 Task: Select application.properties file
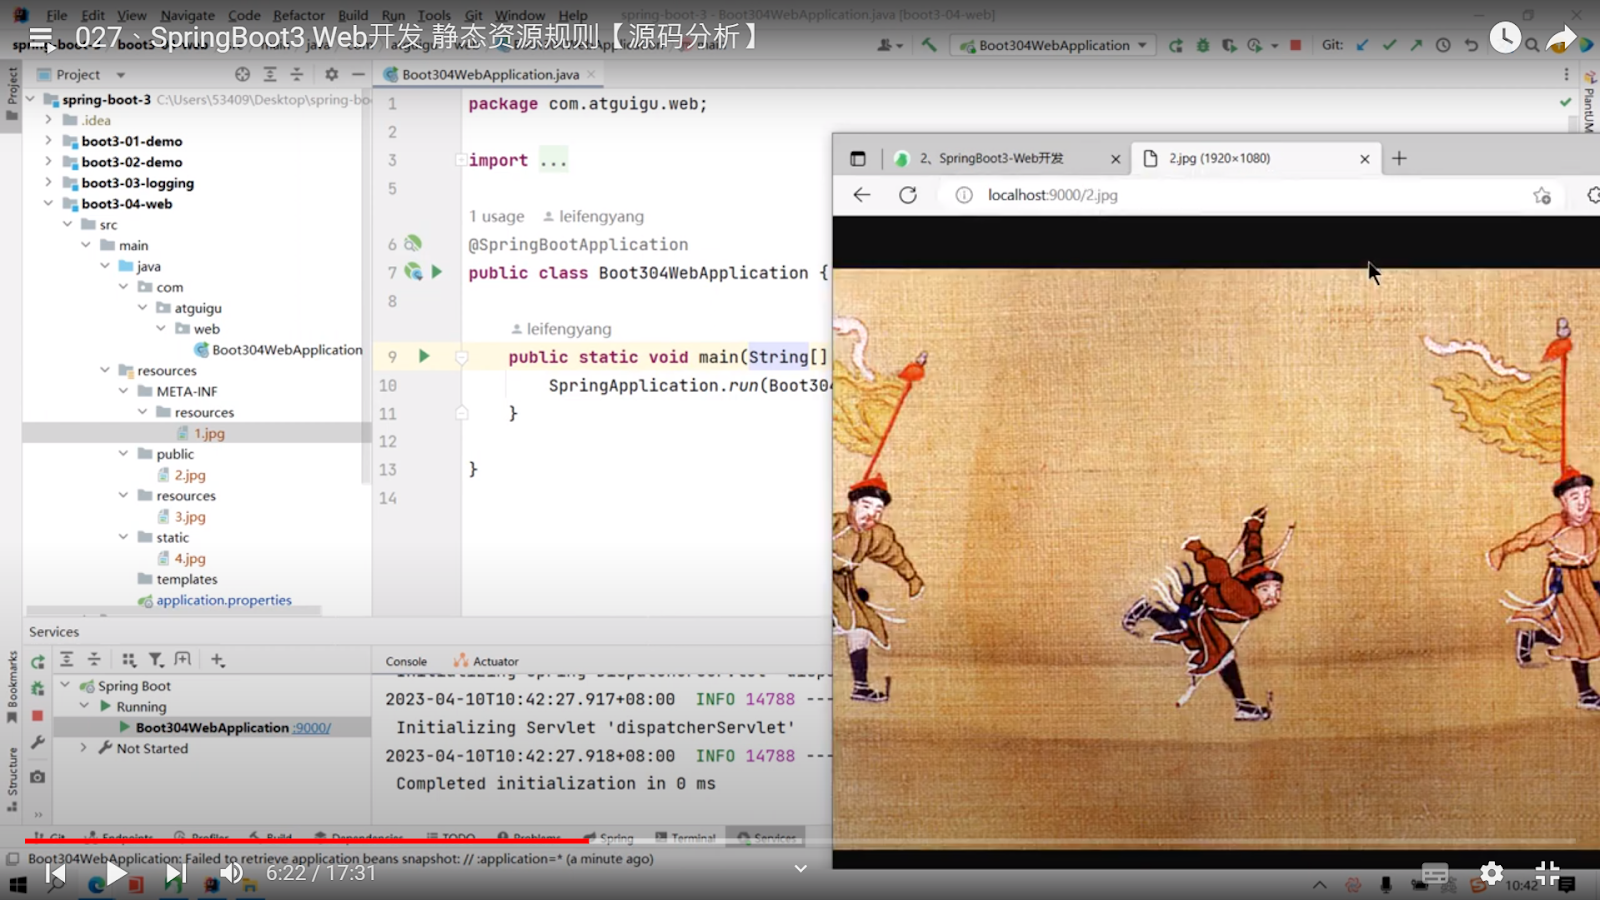(x=224, y=600)
